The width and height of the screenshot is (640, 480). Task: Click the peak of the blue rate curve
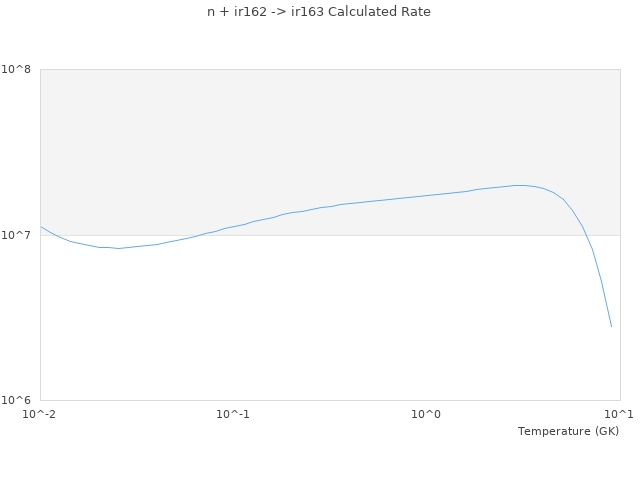point(519,185)
